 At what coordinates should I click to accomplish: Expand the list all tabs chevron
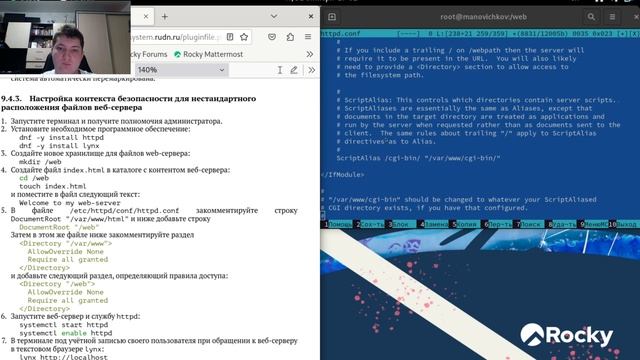click(x=274, y=16)
